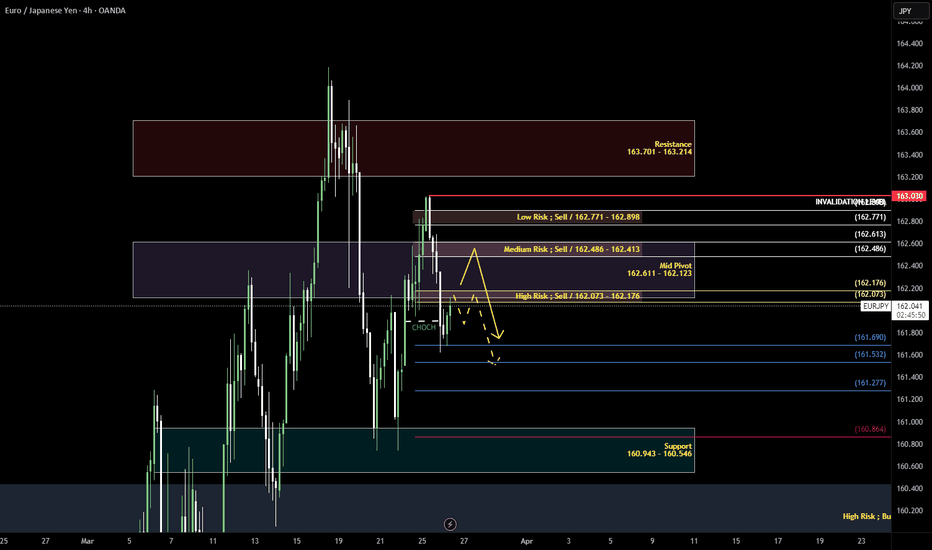The width and height of the screenshot is (932, 550).
Task: Click 161.000 on the price axis
Action: pyautogui.click(x=909, y=422)
